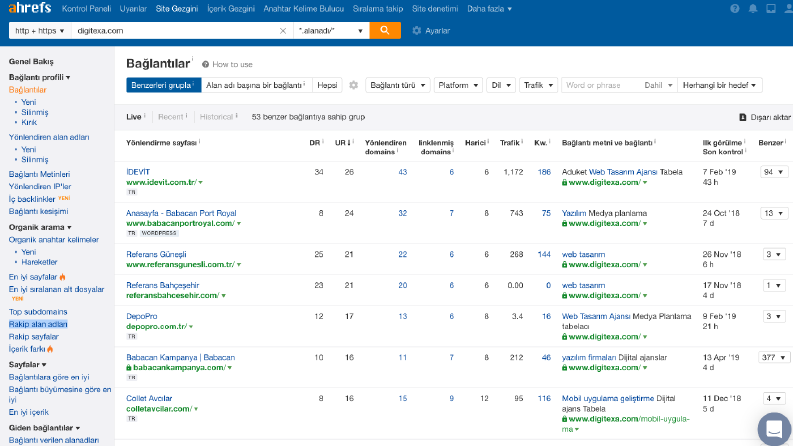
Task: Open Yönlendiren alan adları link
Action: click(49, 137)
